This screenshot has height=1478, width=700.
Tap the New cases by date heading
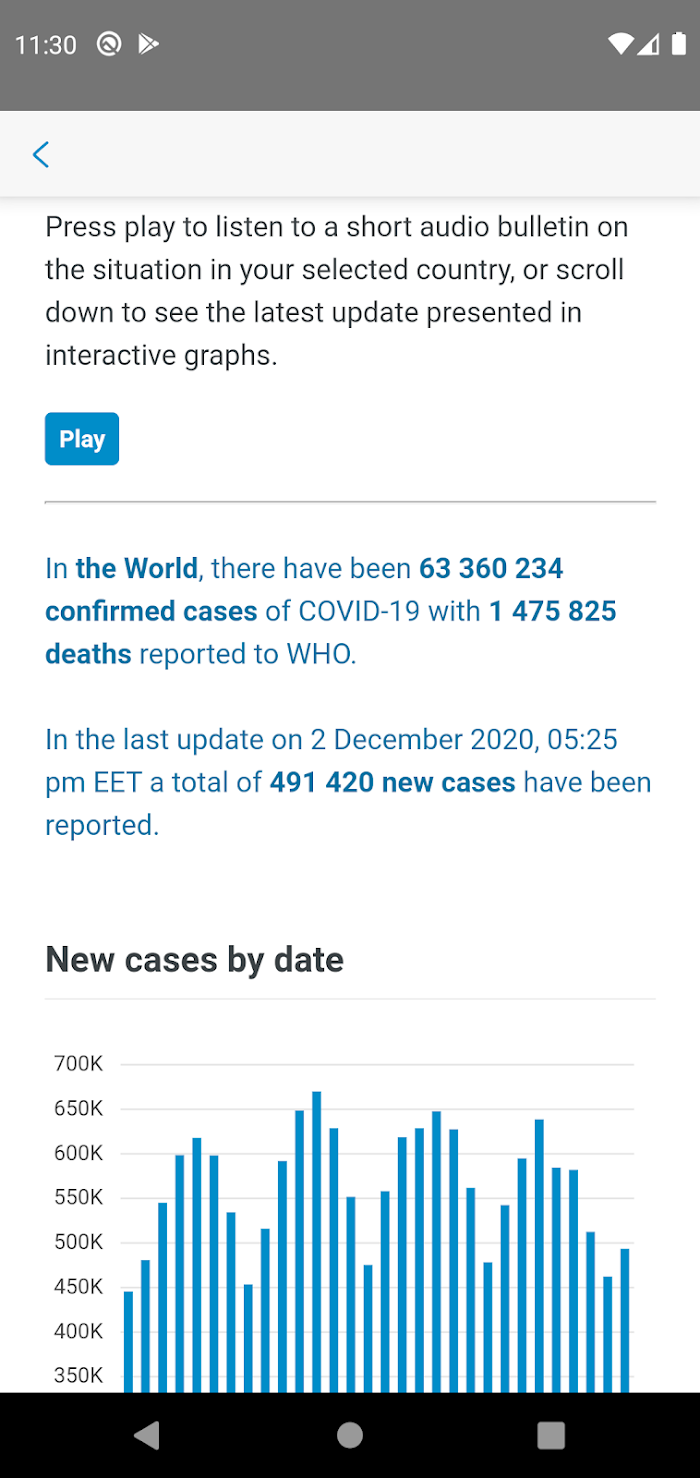point(195,960)
